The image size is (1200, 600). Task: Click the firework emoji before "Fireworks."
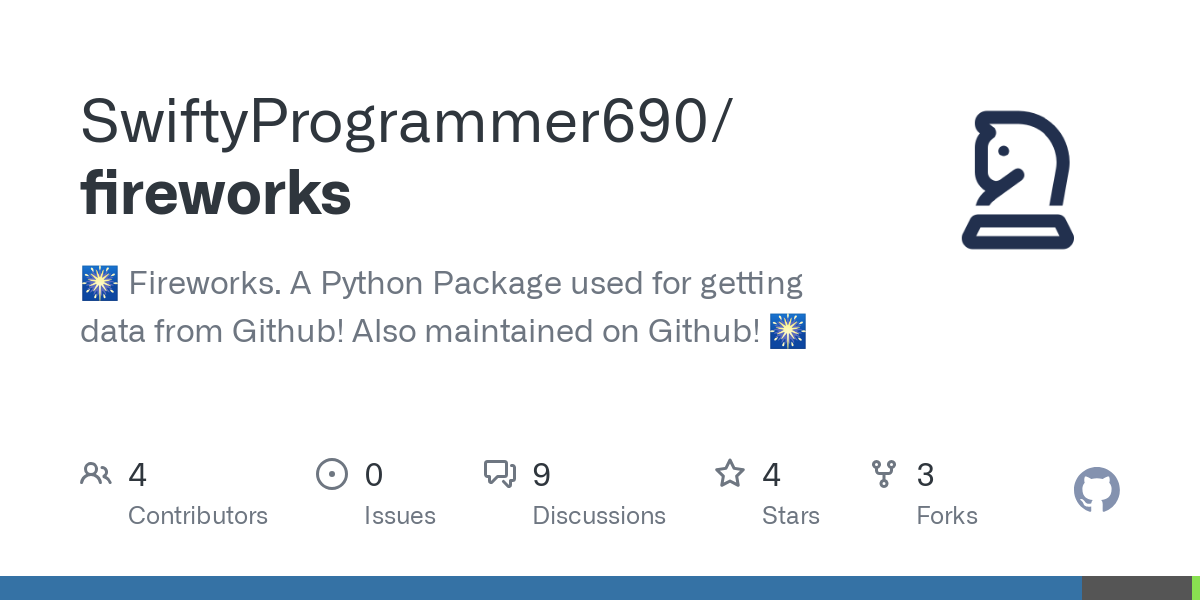(99, 284)
